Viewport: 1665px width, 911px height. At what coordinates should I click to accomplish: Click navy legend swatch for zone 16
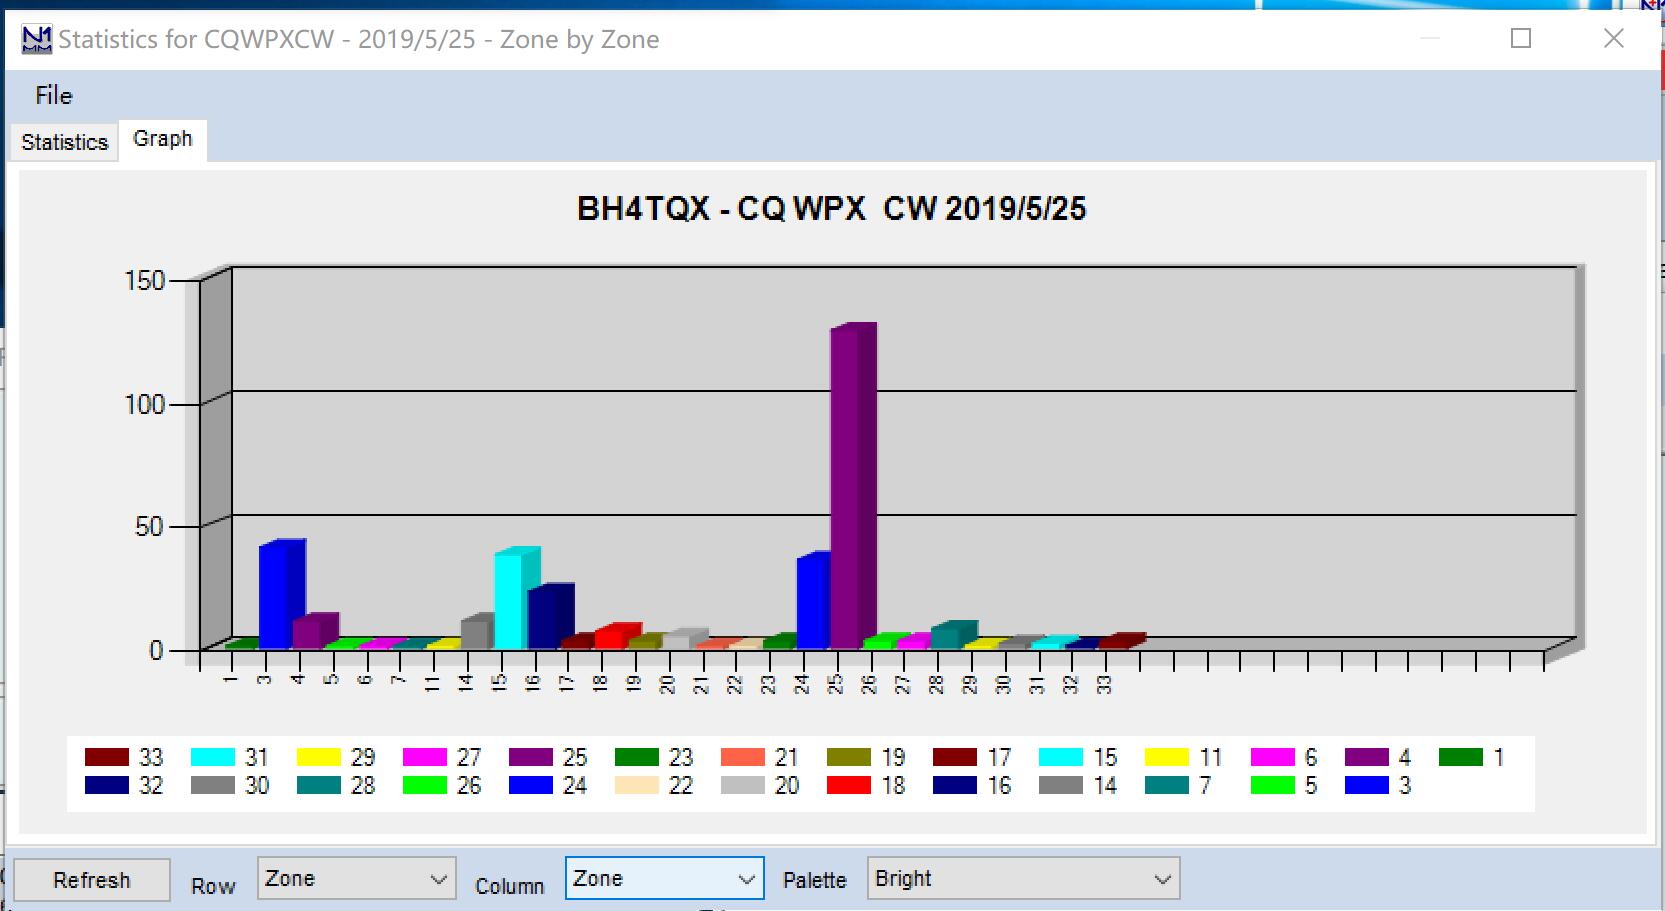955,785
